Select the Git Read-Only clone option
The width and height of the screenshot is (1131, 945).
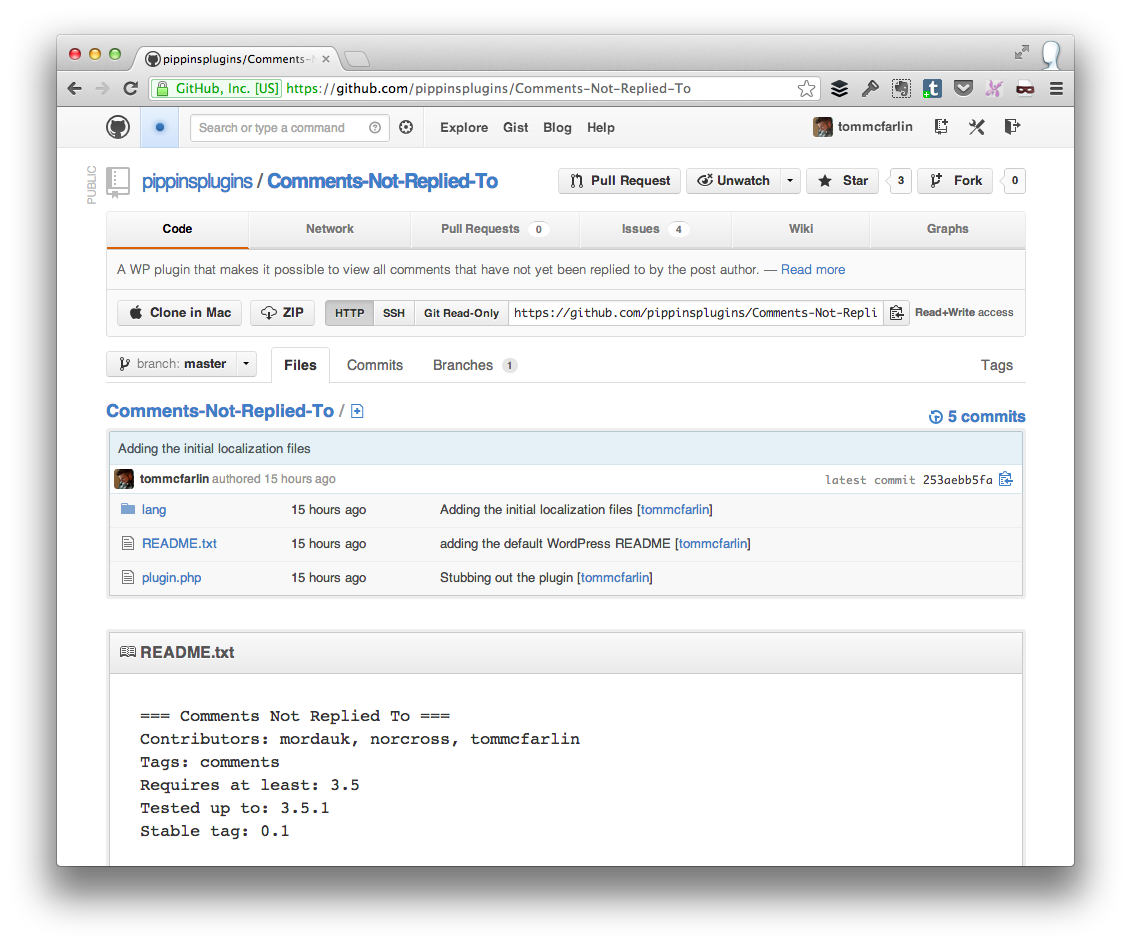pos(460,312)
